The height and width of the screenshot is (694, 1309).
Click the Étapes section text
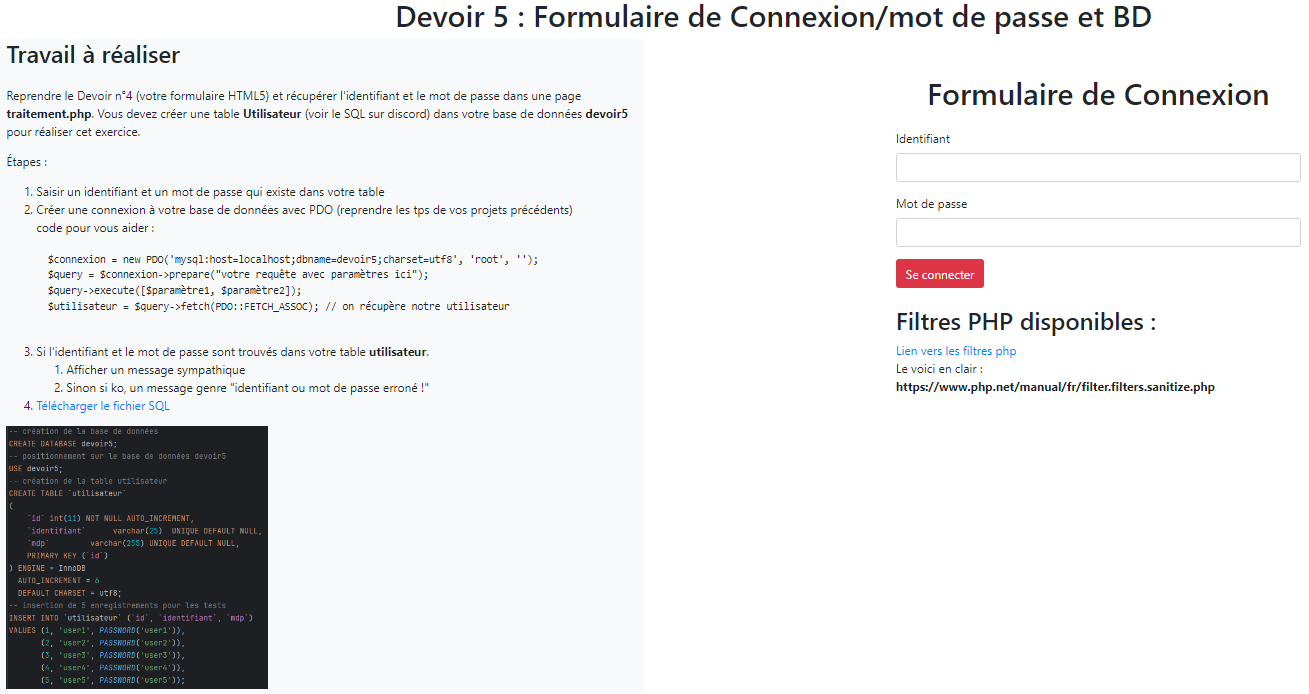26,161
